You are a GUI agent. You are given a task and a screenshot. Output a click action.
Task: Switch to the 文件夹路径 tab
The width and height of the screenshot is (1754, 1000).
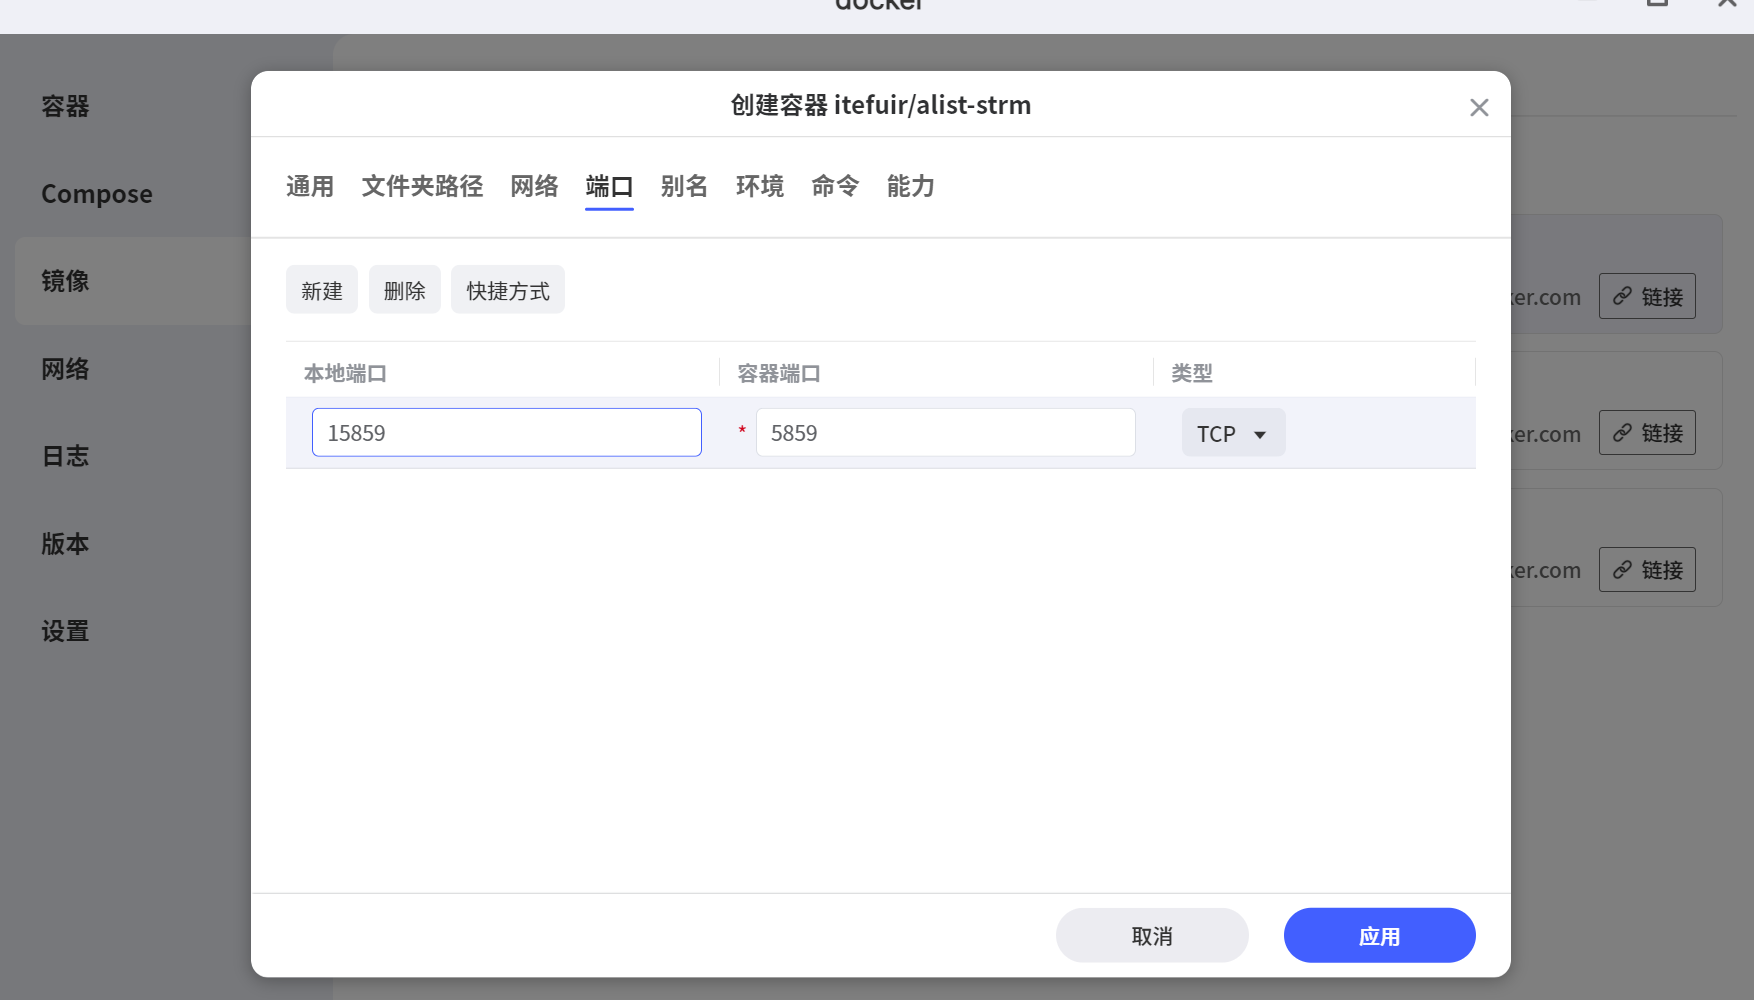point(422,187)
